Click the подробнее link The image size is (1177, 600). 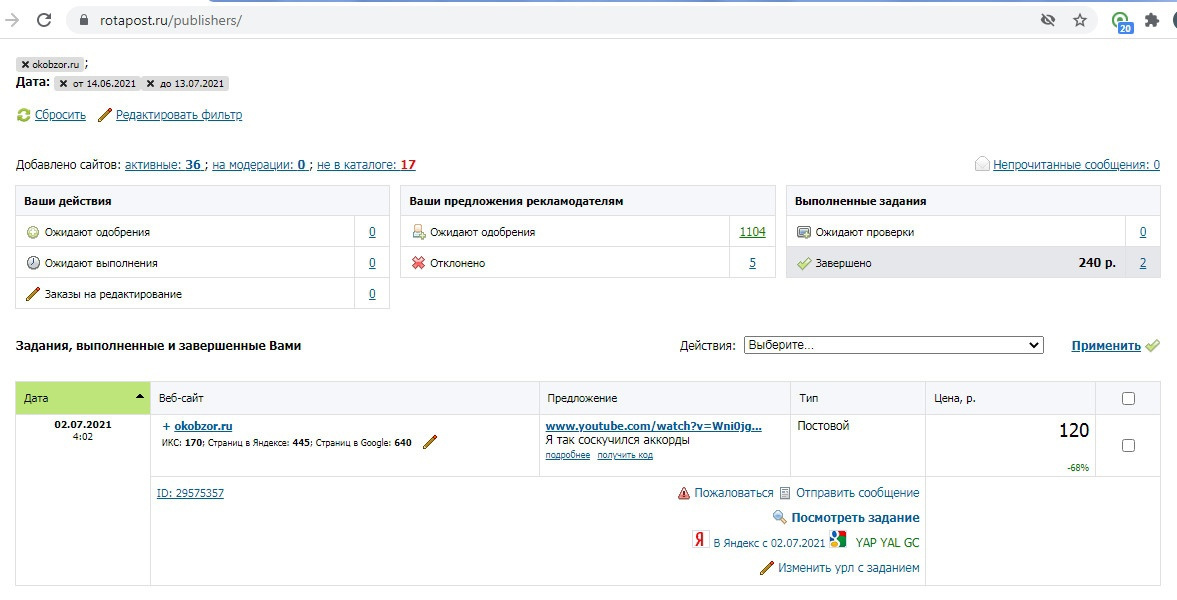coord(567,455)
